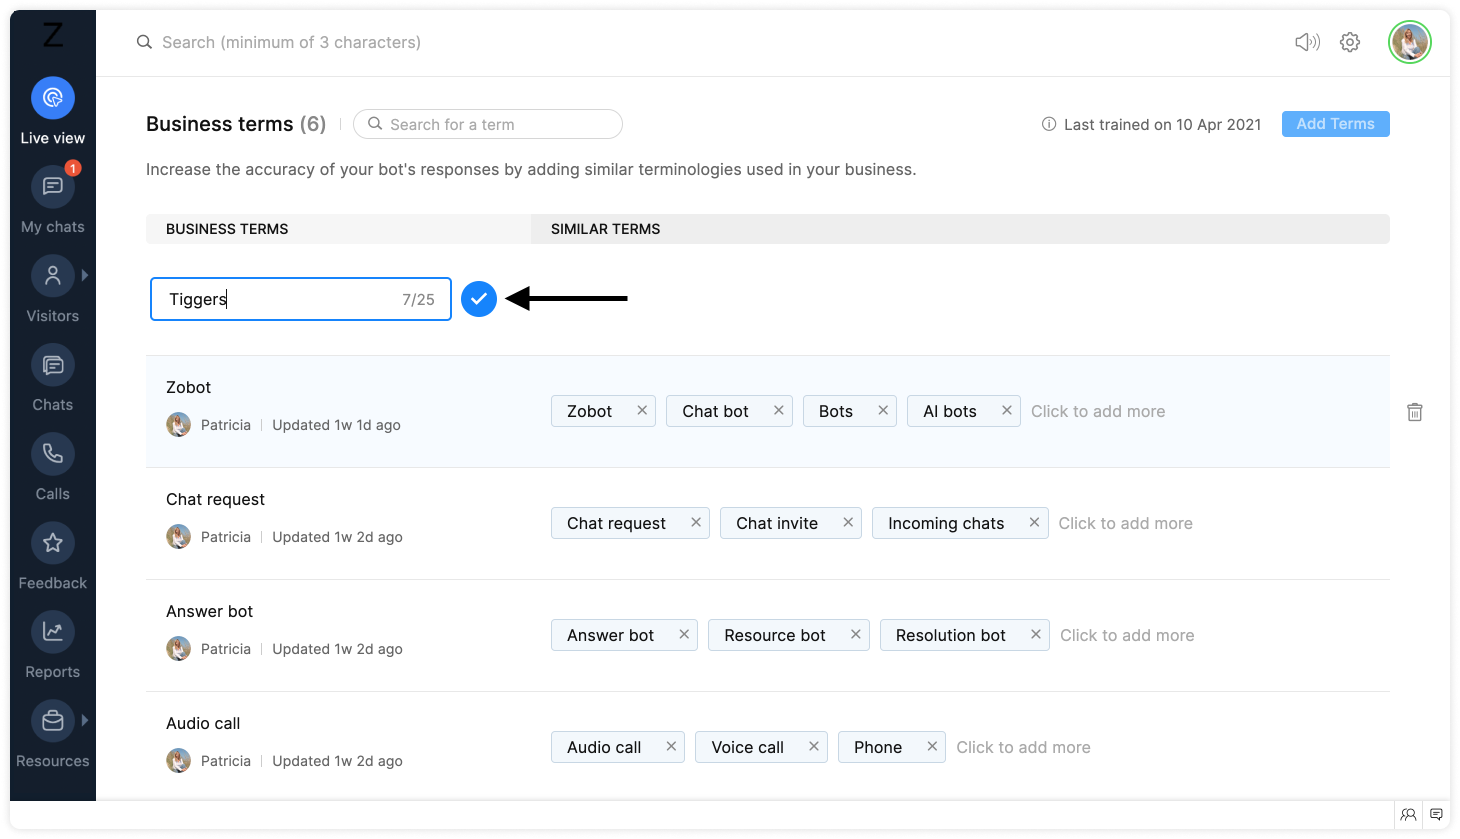Expand the Visitors submenu arrow
1460x839 pixels.
pyautogui.click(x=85, y=275)
